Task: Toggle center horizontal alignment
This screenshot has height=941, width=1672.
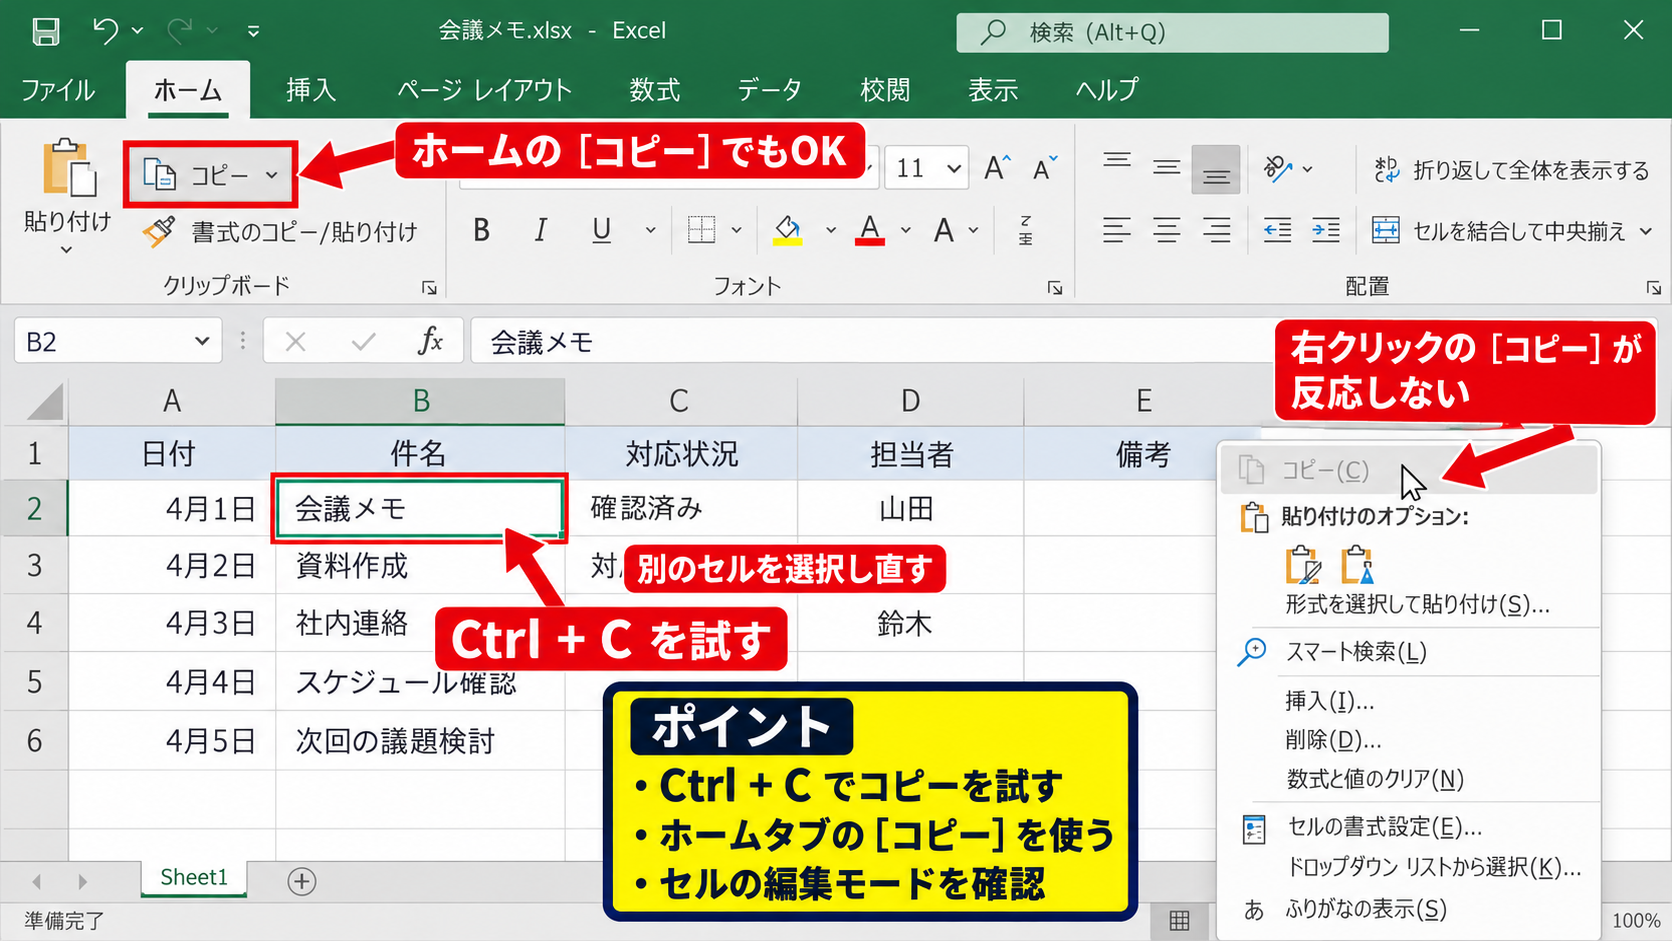Action: click(x=1166, y=231)
